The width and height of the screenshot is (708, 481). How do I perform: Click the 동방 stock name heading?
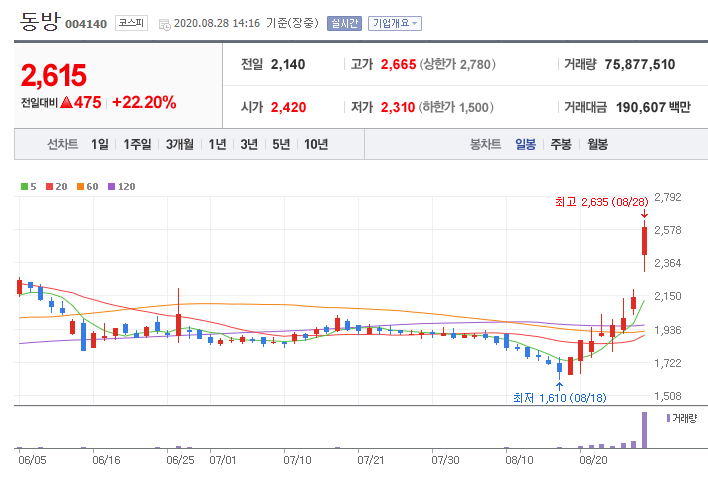(39, 21)
